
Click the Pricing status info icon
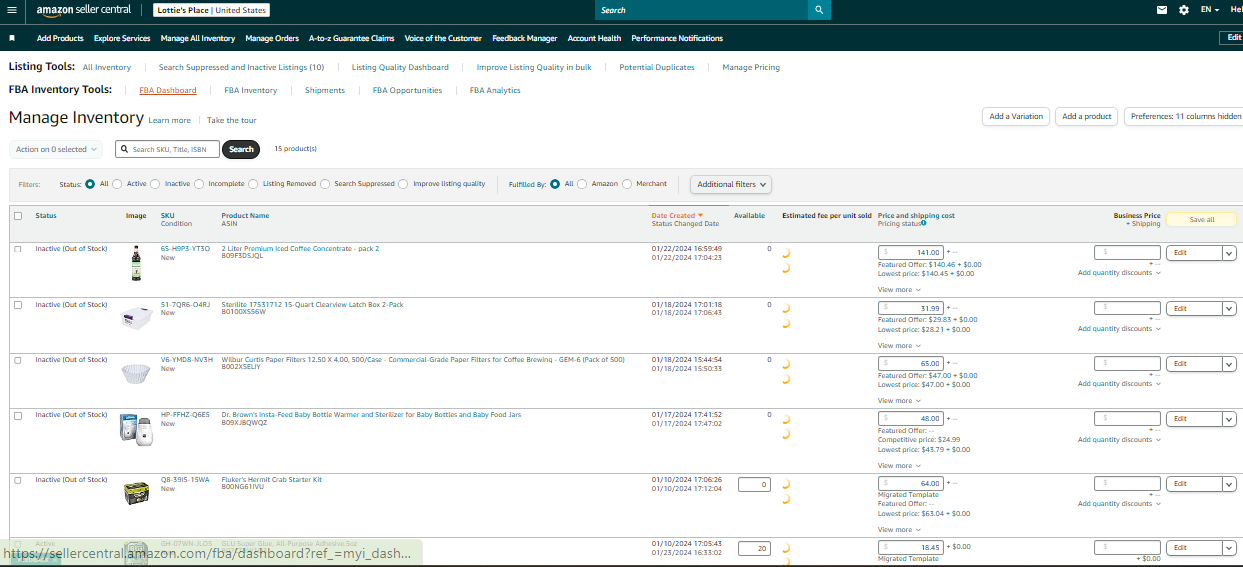pos(923,223)
